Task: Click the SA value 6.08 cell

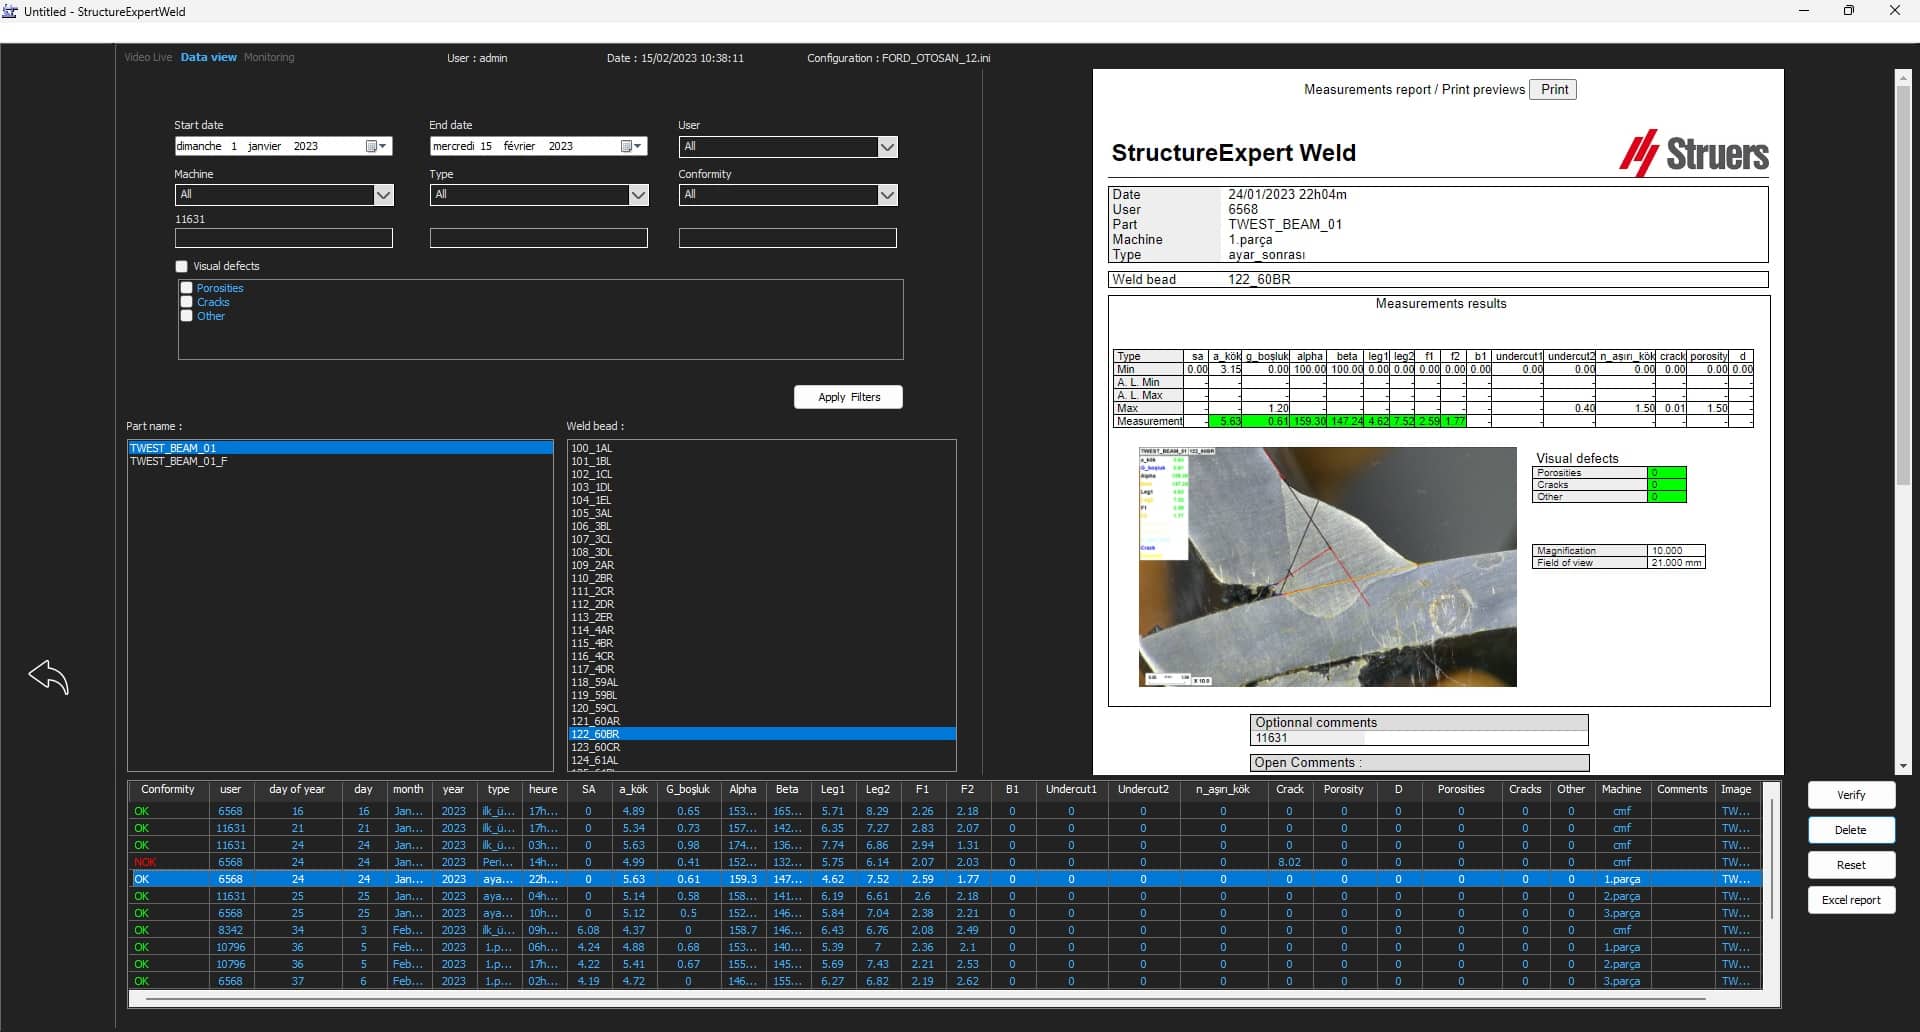Action: coord(588,930)
